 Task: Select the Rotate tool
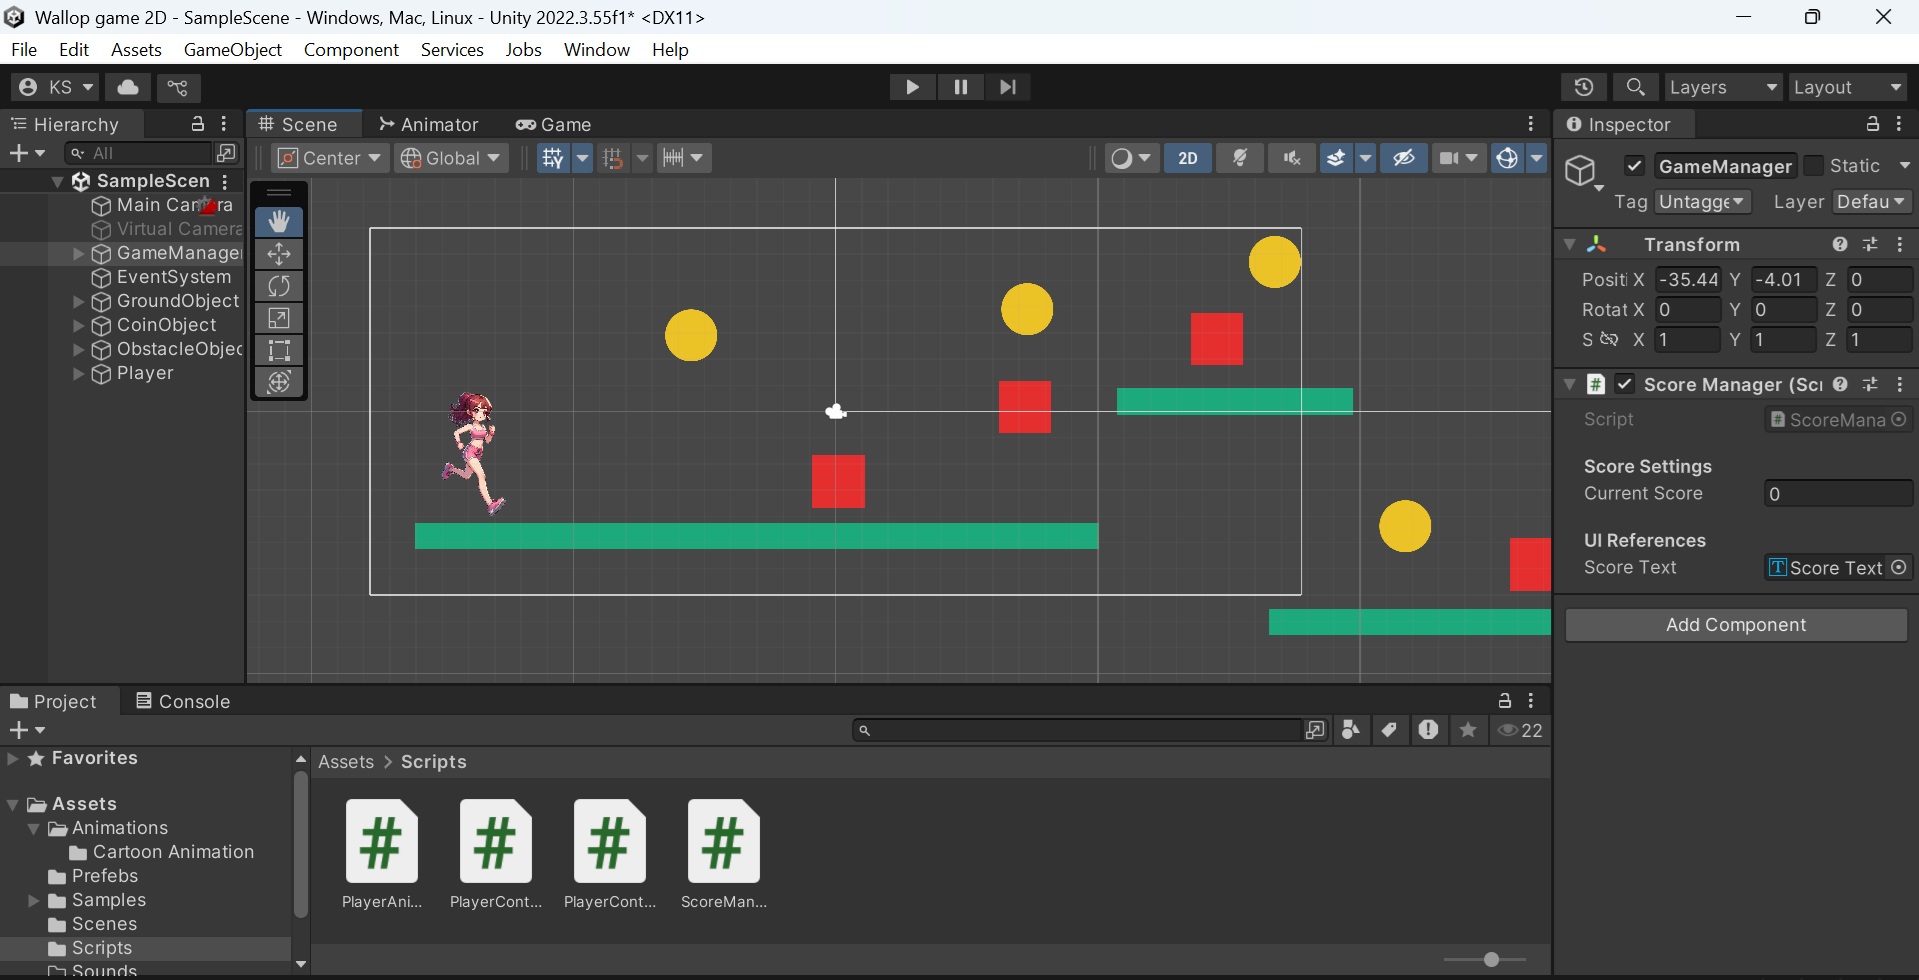click(x=279, y=286)
